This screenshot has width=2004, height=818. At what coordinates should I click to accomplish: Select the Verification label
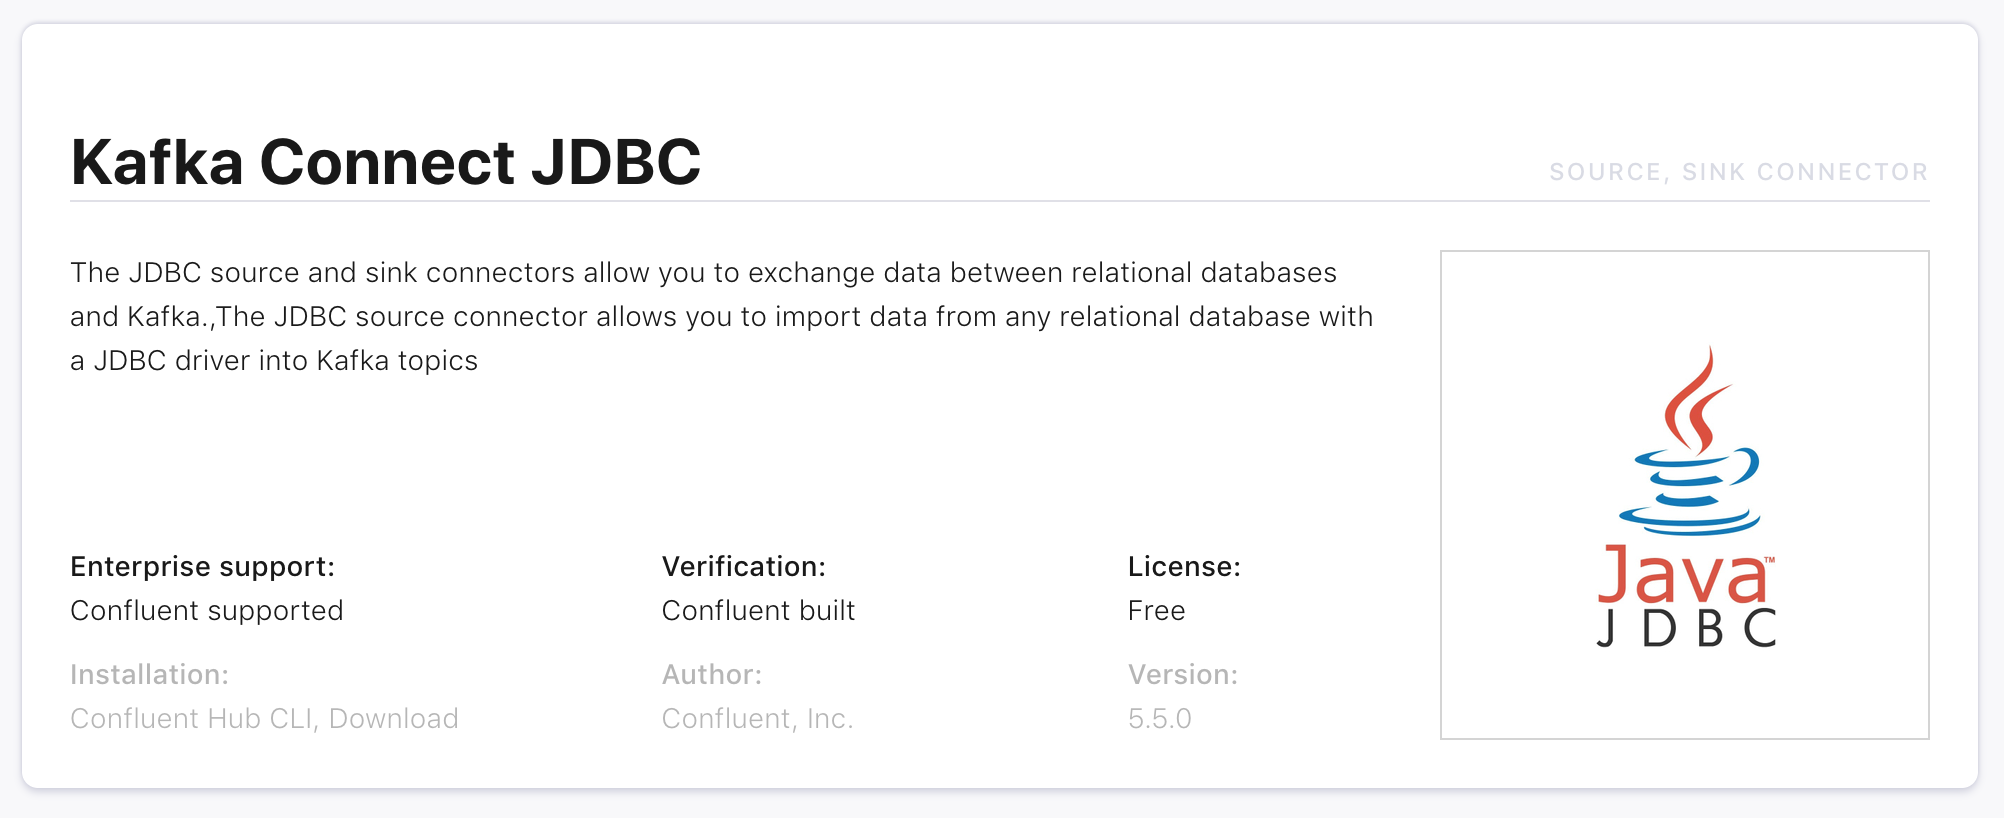[744, 567]
